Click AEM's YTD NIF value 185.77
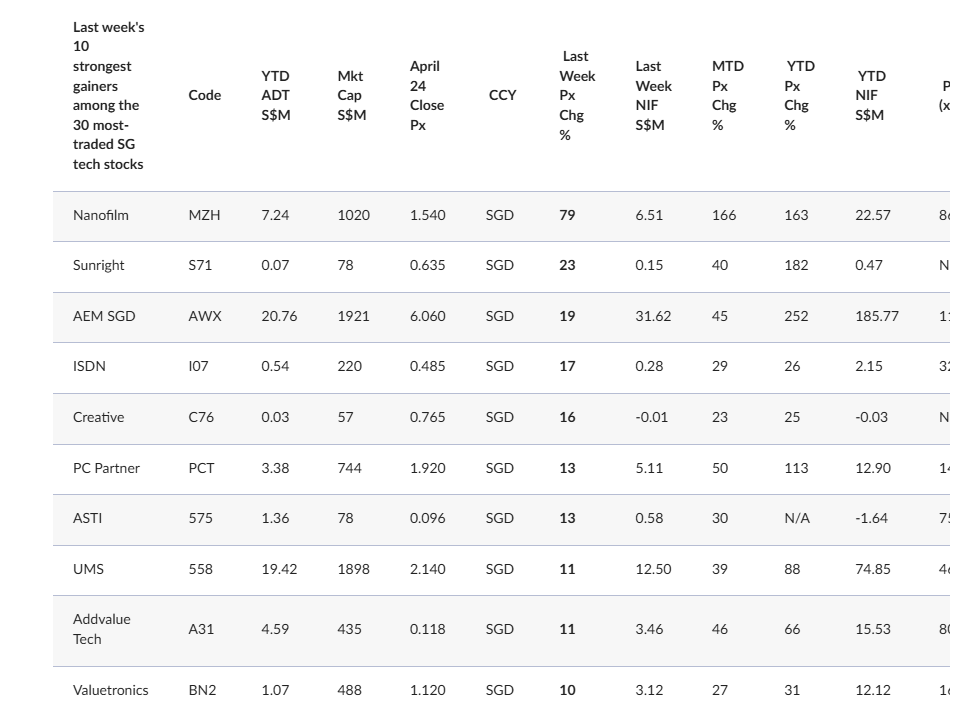978x713 pixels. [x=876, y=316]
